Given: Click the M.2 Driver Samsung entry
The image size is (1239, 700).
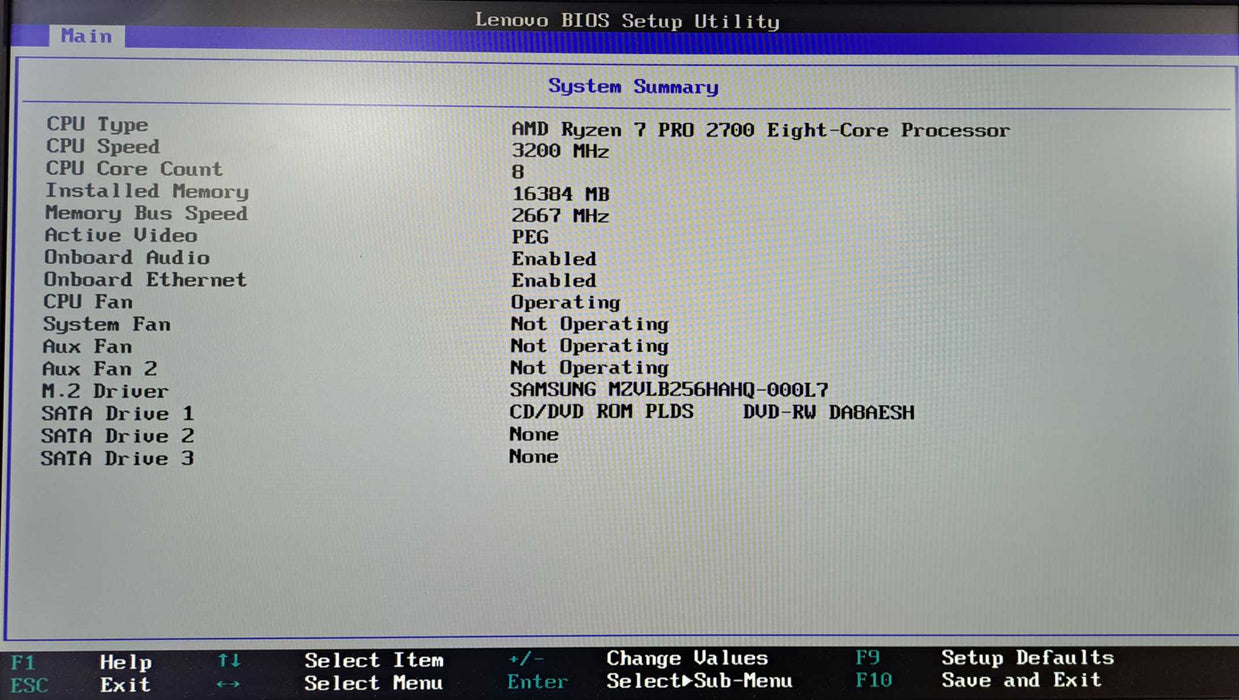Looking at the screenshot, I should pyautogui.click(x=668, y=390).
